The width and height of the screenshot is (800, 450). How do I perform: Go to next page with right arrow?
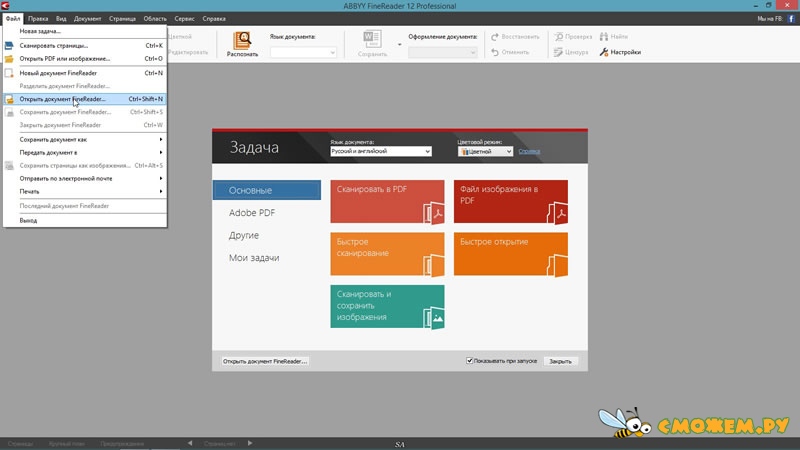tap(250, 443)
